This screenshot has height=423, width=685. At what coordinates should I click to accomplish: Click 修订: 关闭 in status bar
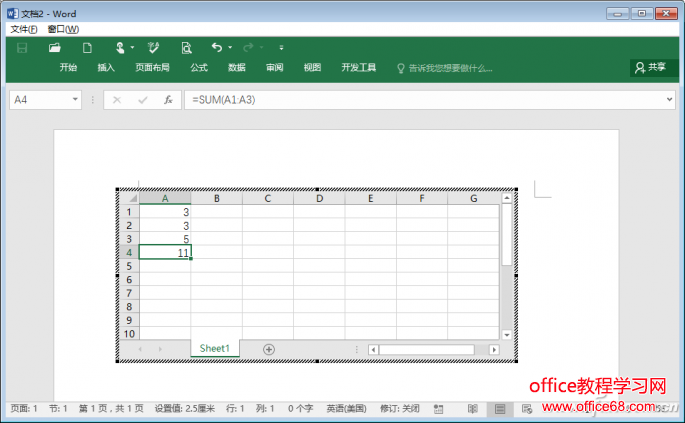400,409
